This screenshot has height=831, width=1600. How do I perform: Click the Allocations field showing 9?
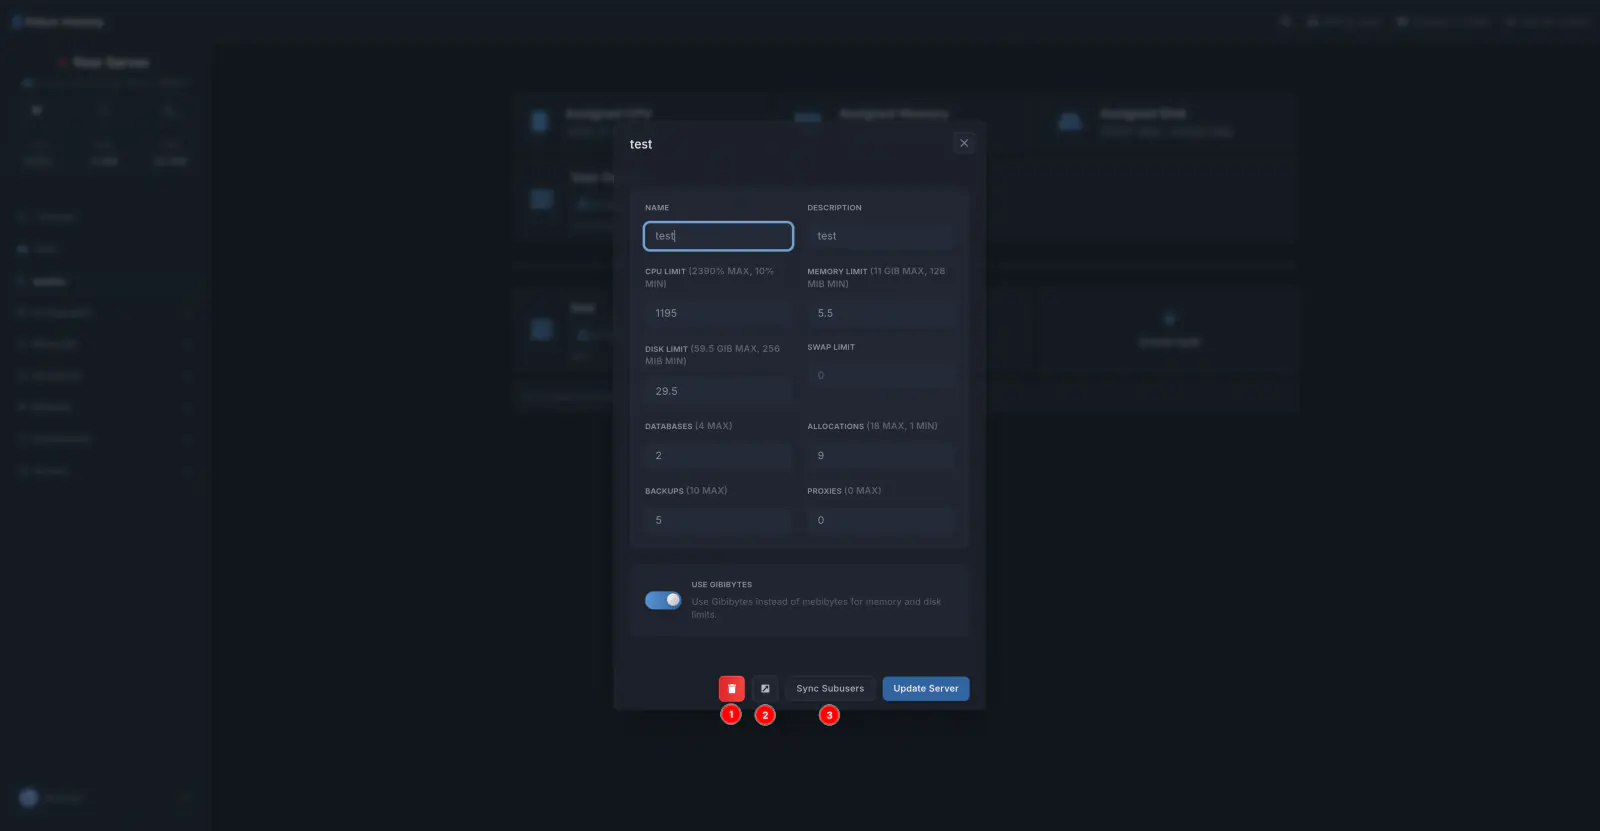(x=881, y=456)
